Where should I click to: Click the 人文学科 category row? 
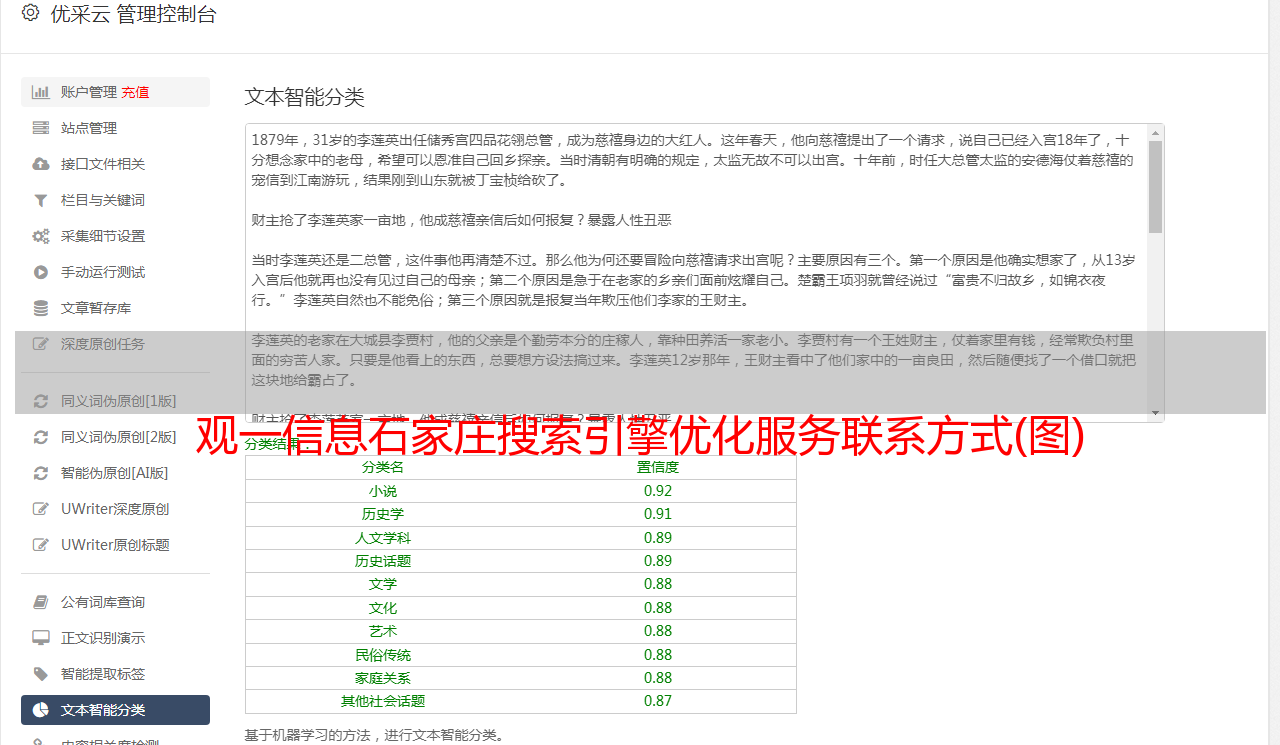(x=521, y=538)
